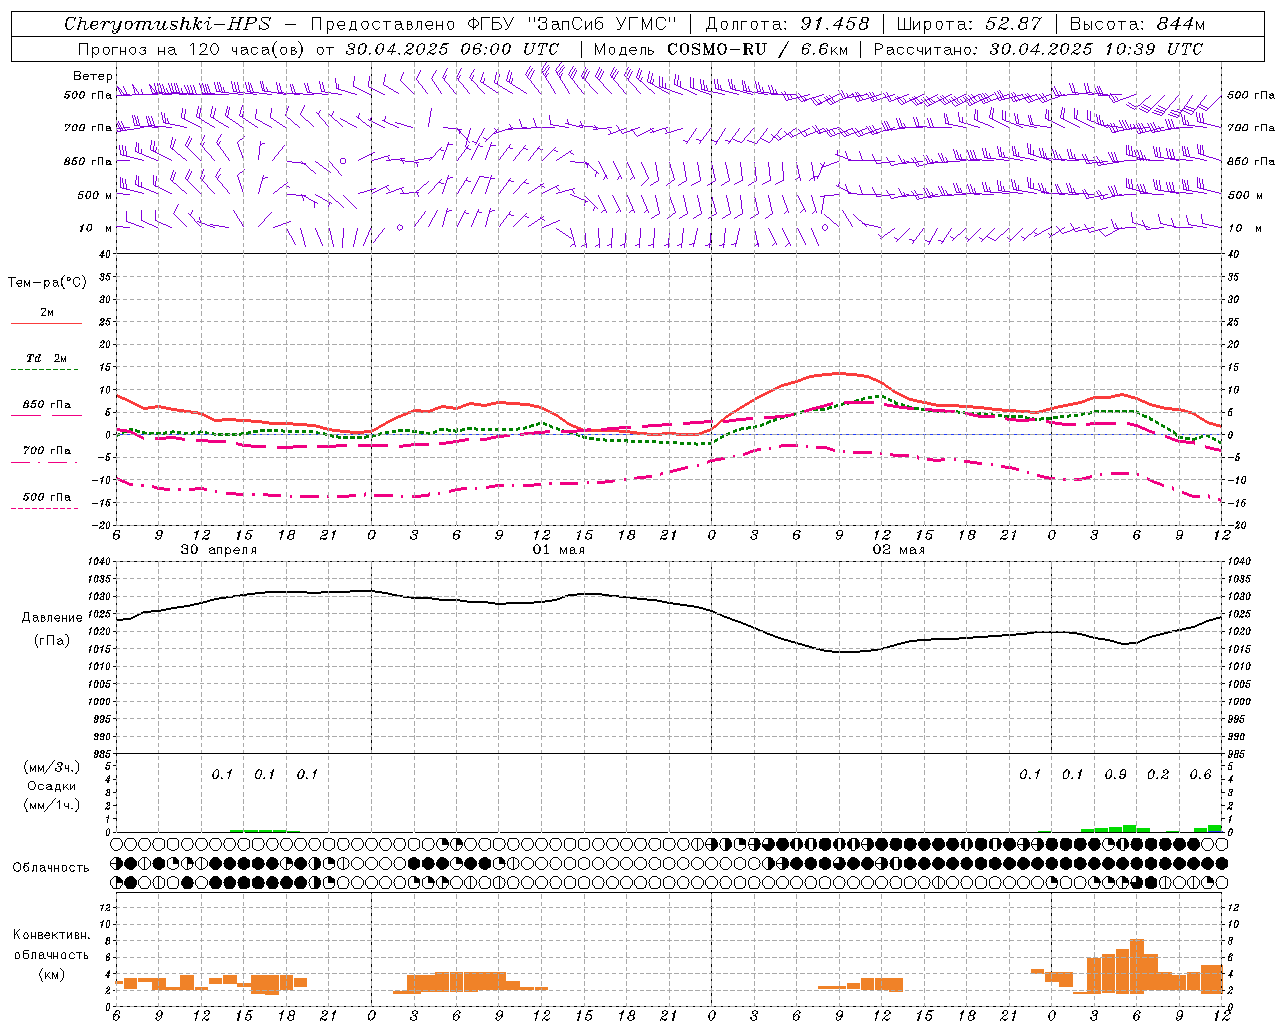
Task: Click the 'Td 2м' dew point legend entry
Action: pyautogui.click(x=47, y=358)
